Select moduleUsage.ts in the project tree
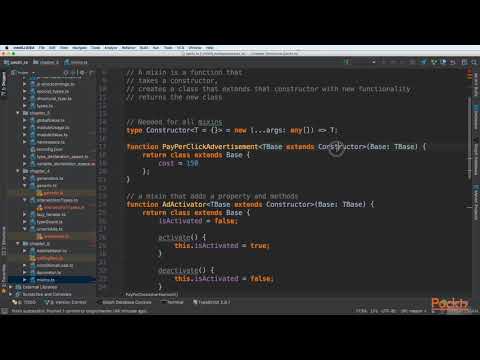 coord(53,128)
